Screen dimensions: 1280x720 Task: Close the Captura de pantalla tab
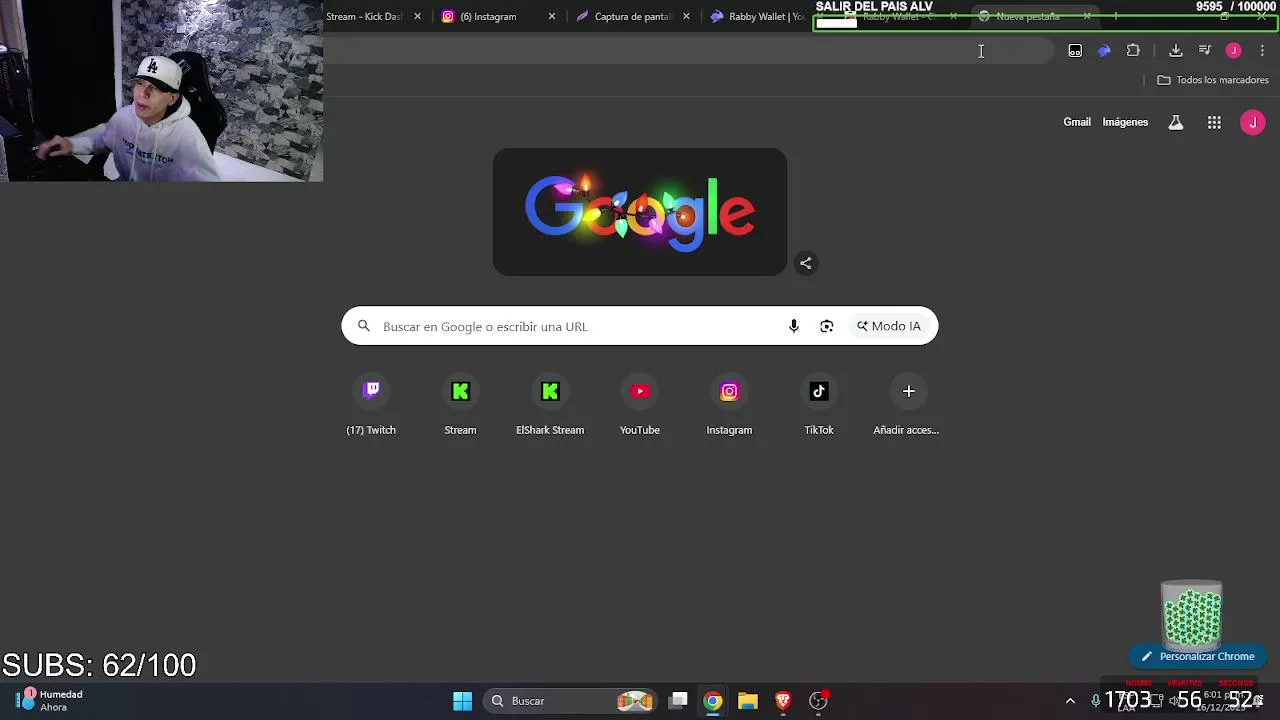coord(686,17)
